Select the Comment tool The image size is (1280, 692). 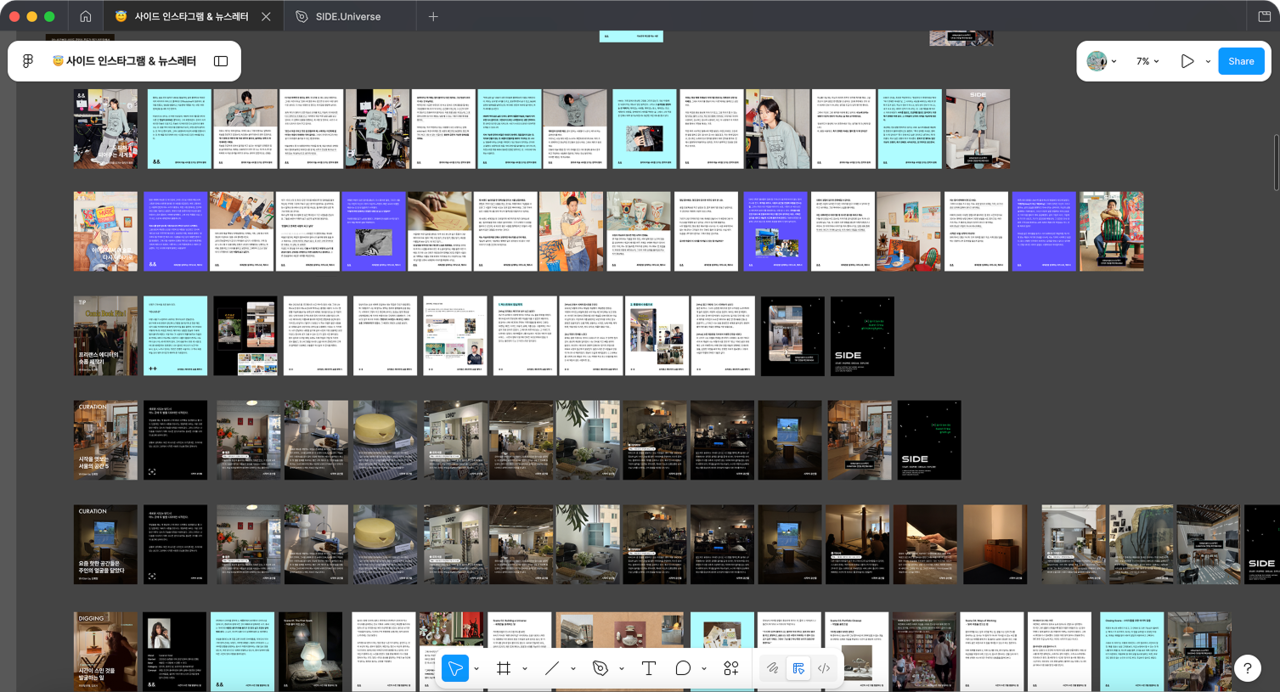pos(683,668)
